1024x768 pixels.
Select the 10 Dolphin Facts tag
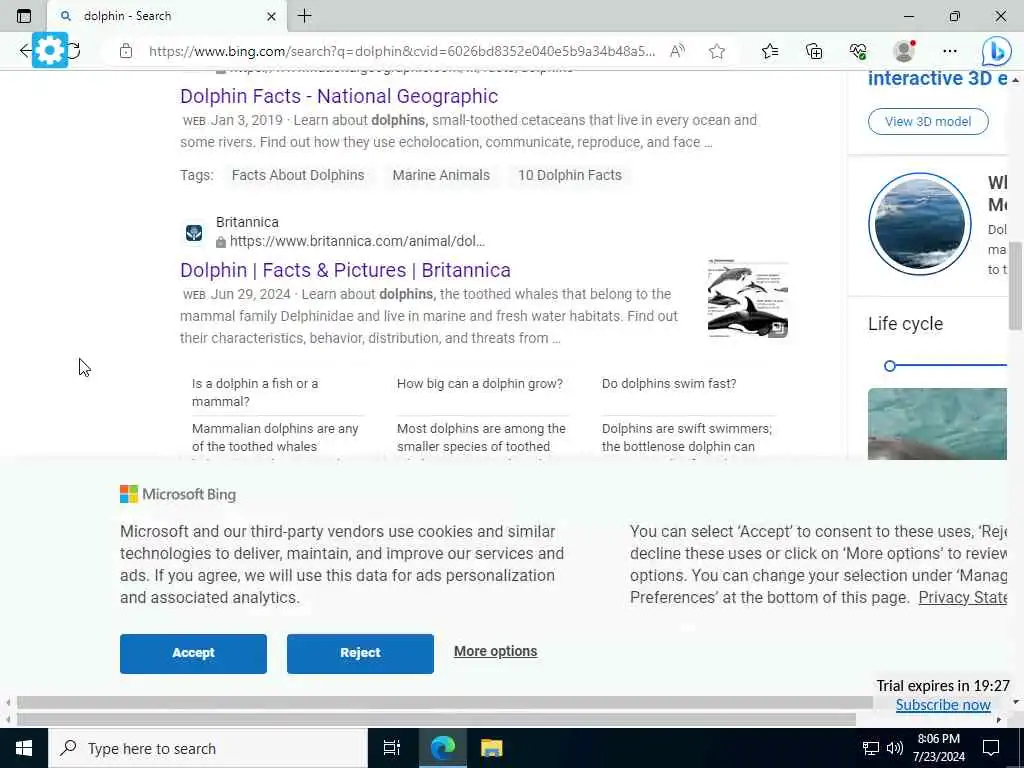tap(569, 175)
